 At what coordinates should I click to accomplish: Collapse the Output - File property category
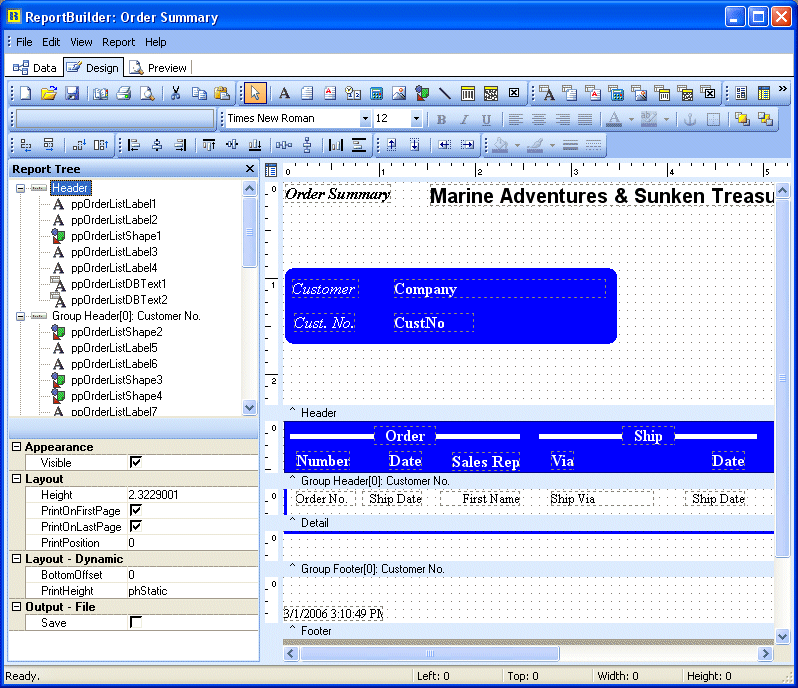click(16, 606)
